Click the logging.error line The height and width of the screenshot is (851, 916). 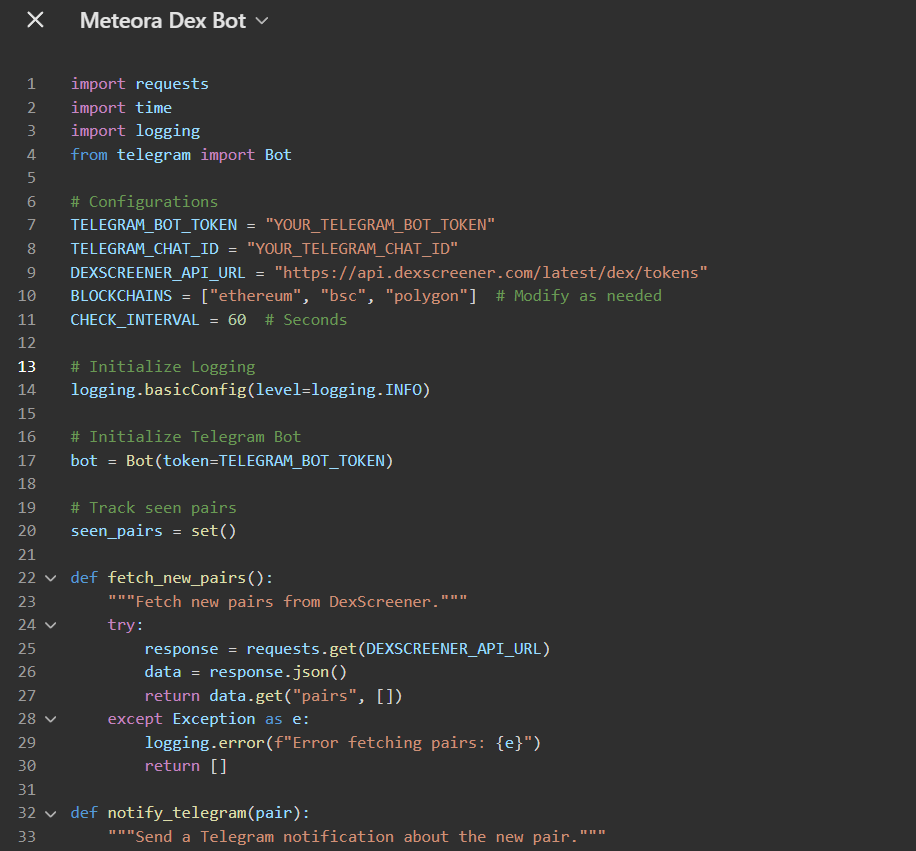[x=343, y=742]
